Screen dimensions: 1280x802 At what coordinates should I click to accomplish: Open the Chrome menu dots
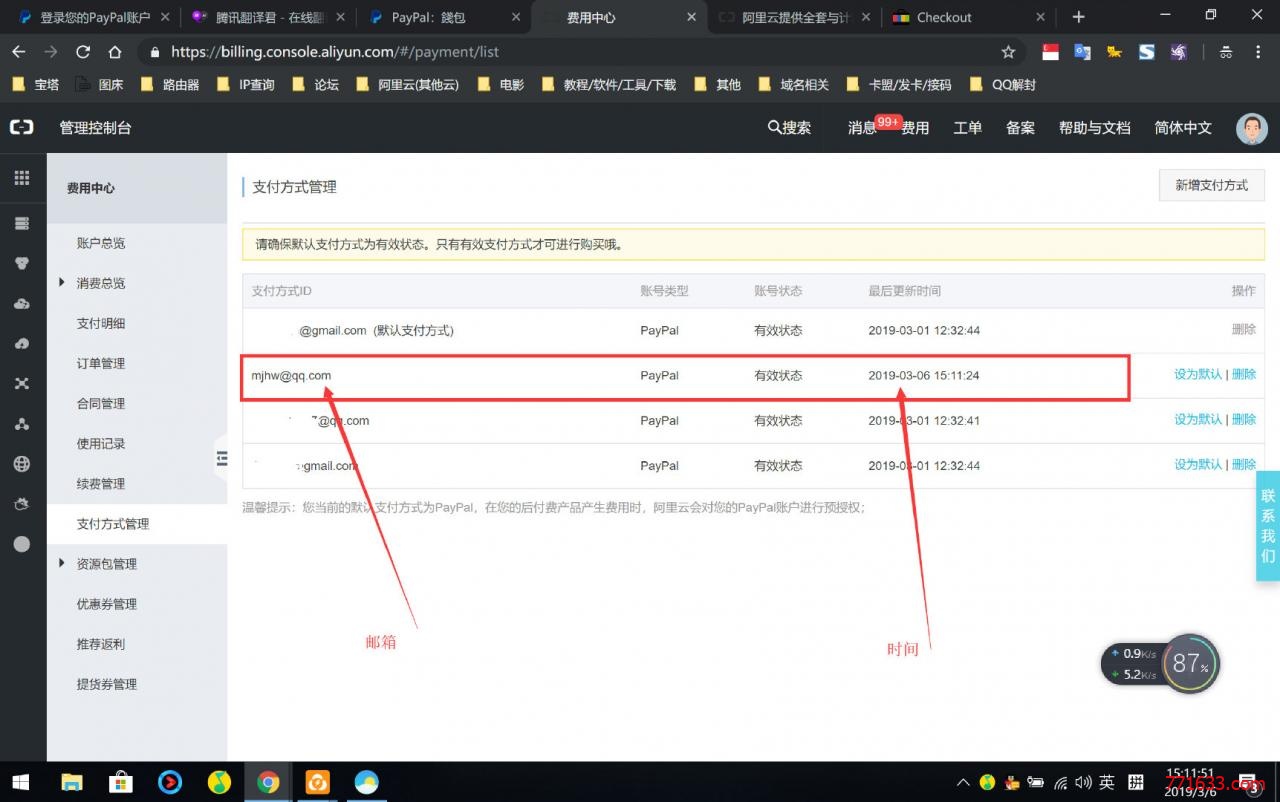click(x=1258, y=52)
